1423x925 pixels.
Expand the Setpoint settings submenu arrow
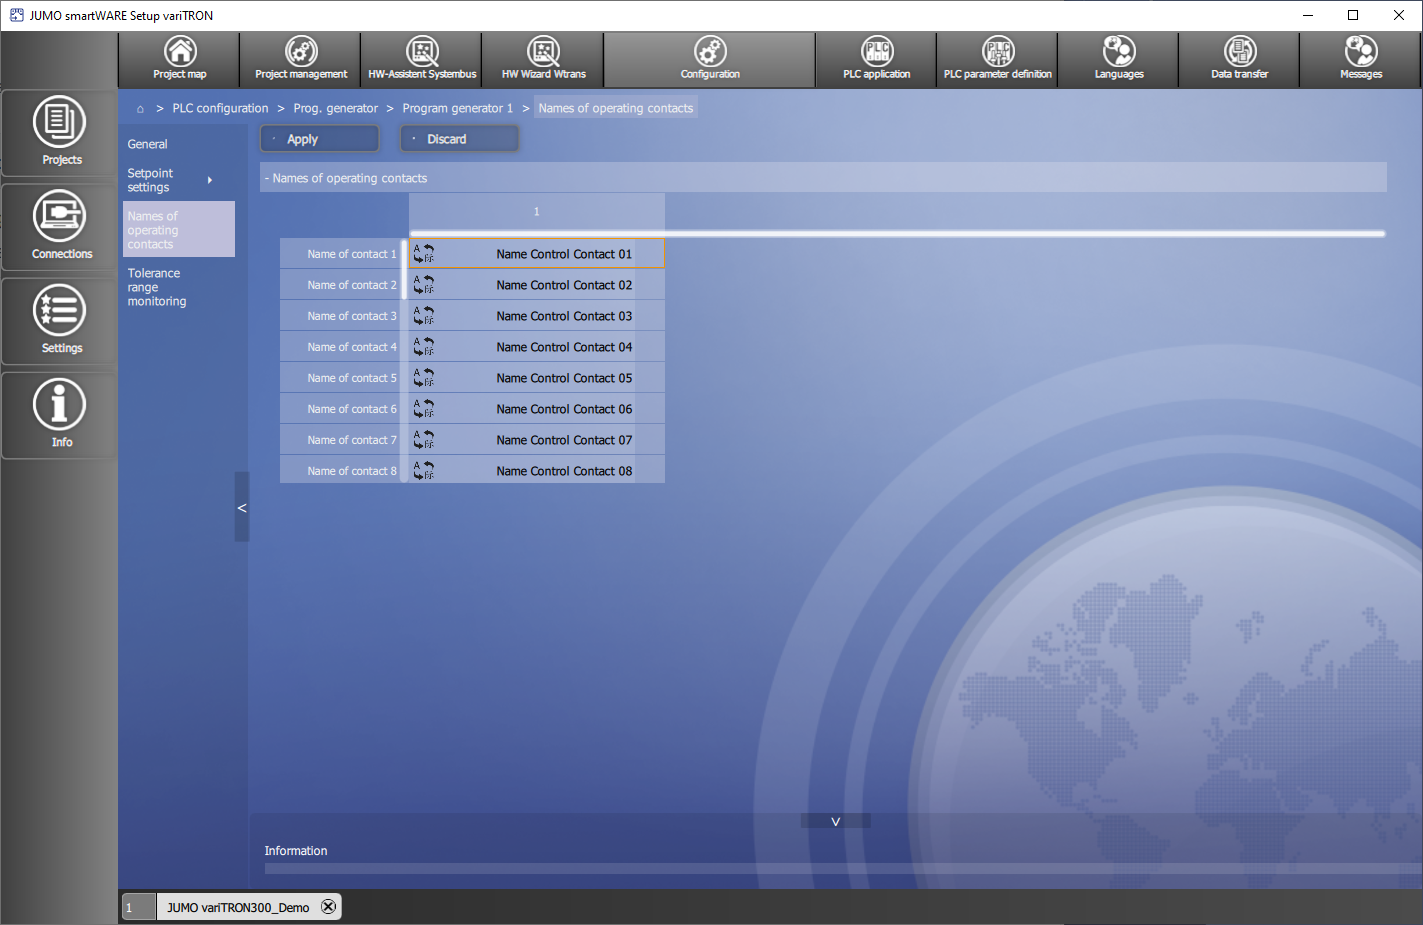(210, 180)
